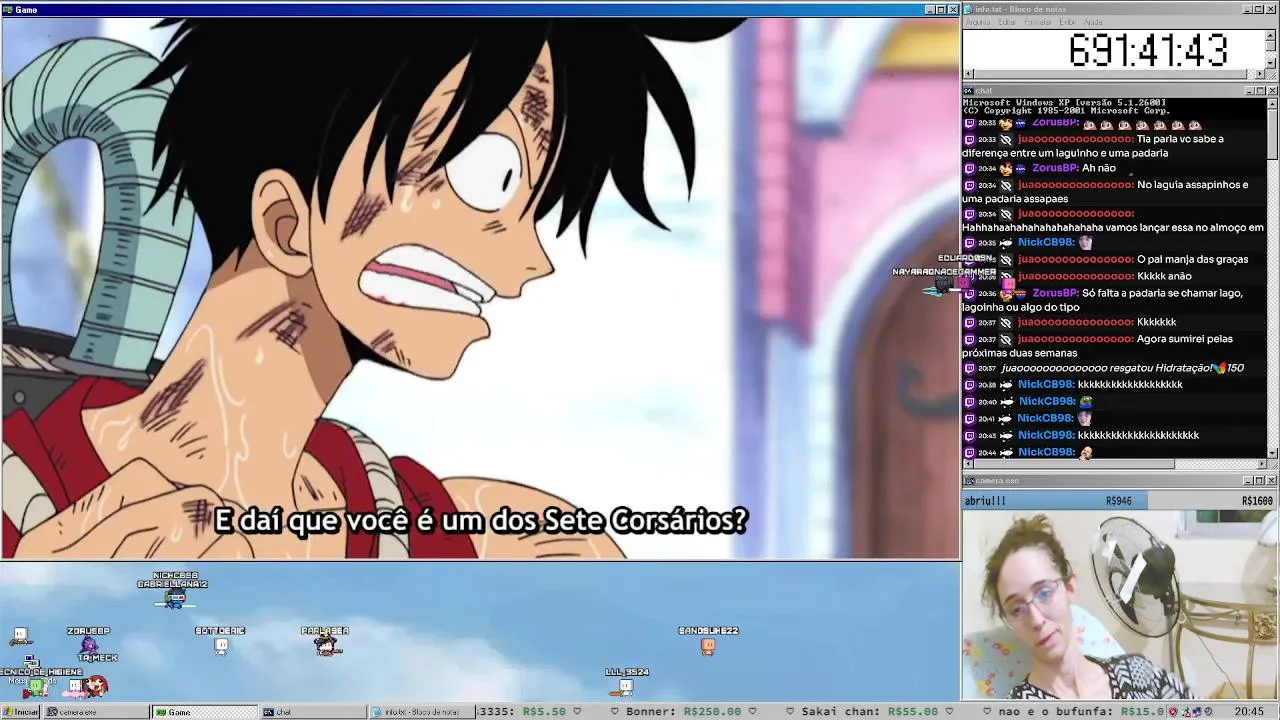Minimize the Game window
This screenshot has width=1280, height=720.
click(x=929, y=9)
